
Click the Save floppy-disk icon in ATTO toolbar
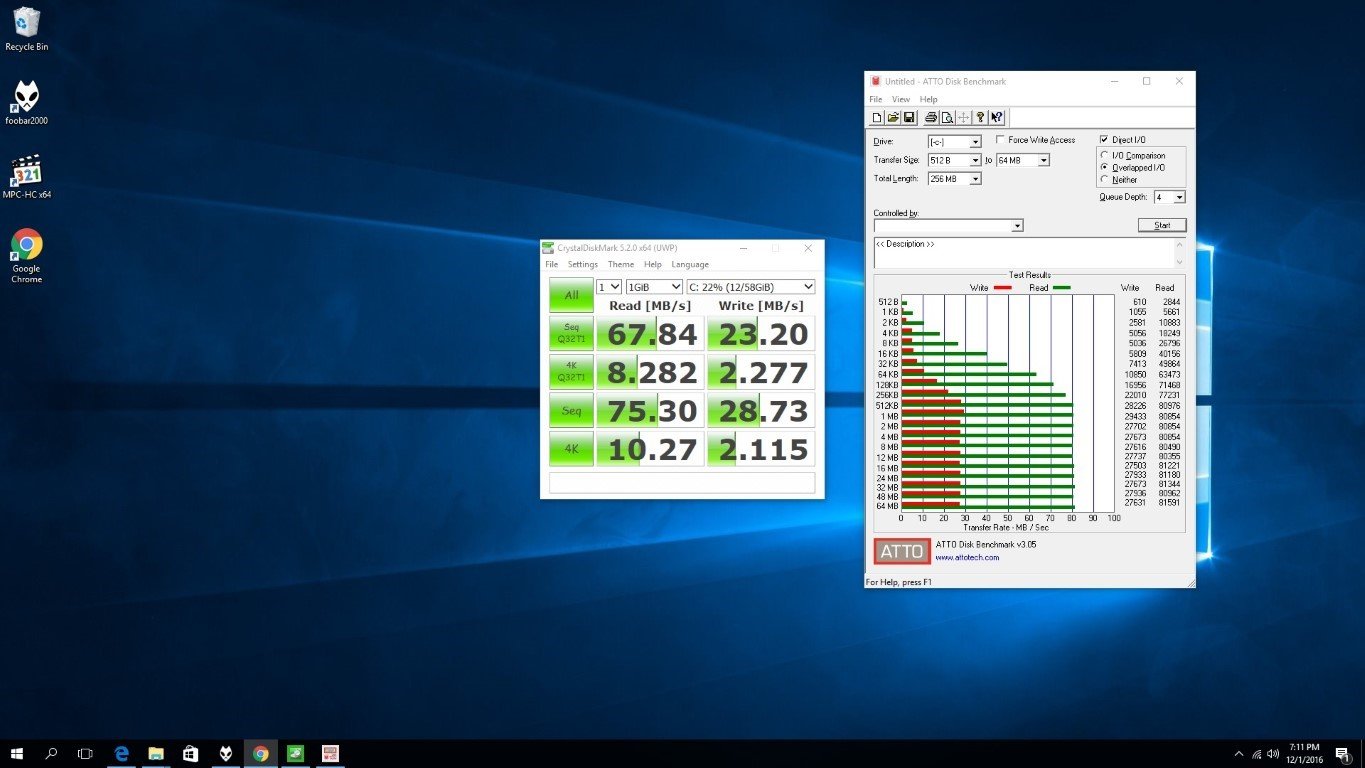pyautogui.click(x=909, y=117)
